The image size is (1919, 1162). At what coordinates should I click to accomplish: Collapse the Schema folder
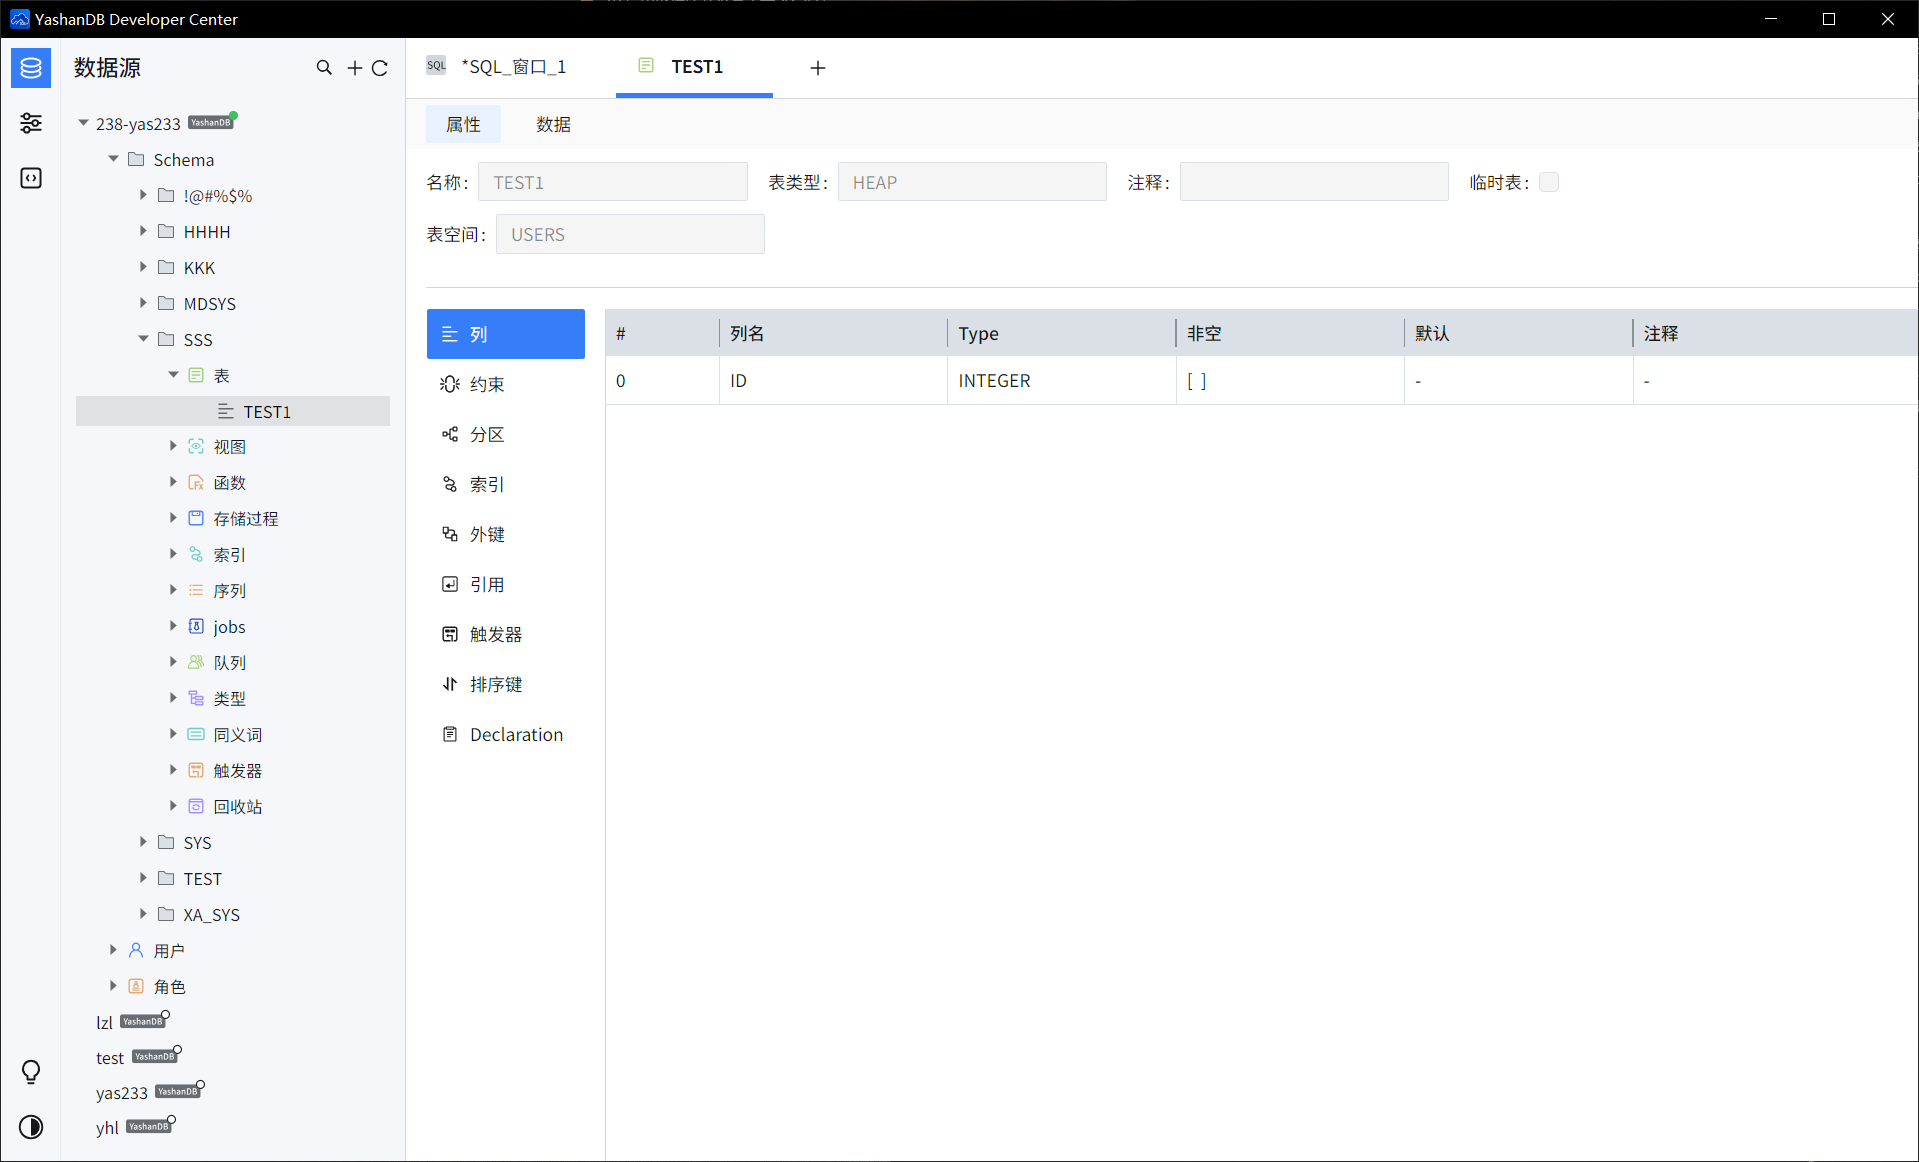(x=114, y=159)
